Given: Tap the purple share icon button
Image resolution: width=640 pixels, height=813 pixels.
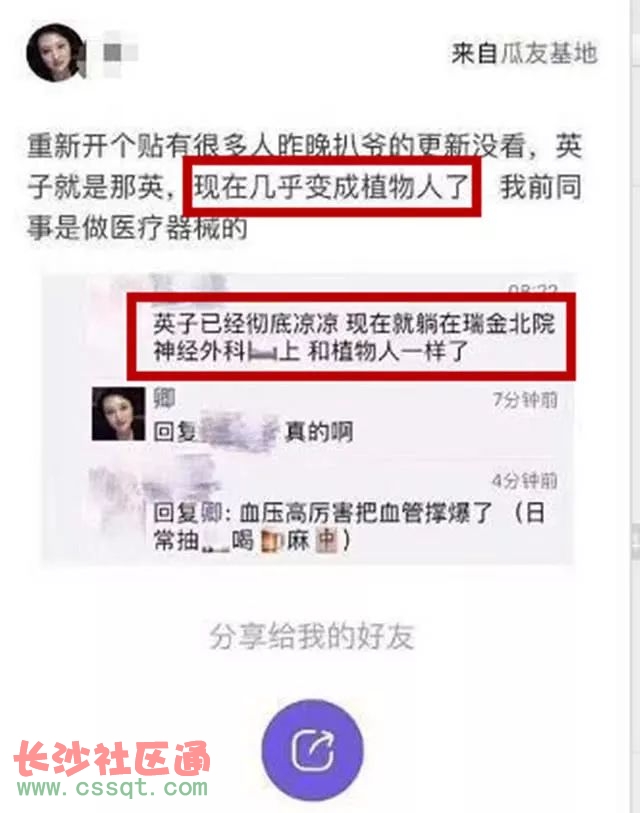Looking at the screenshot, I should click(x=312, y=750).
